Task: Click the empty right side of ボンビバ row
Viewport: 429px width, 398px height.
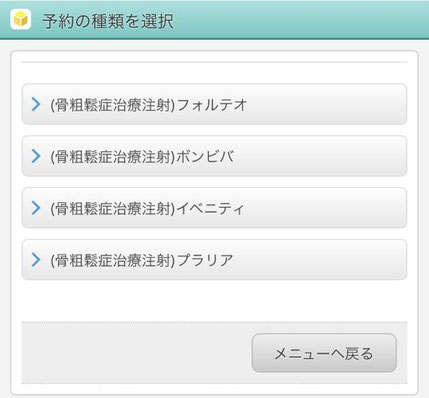Action: [320, 156]
